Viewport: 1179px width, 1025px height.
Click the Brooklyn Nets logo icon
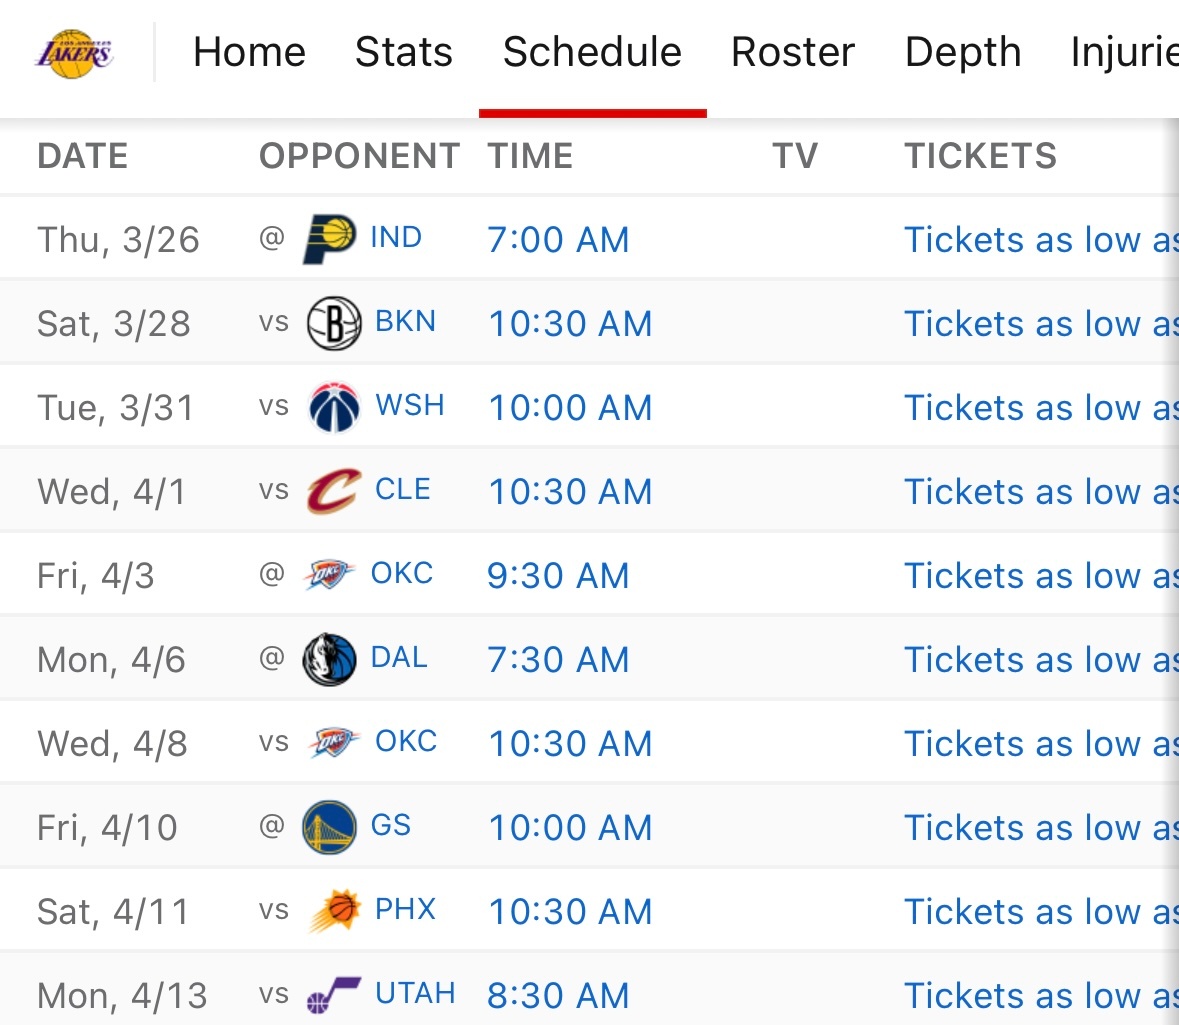pyautogui.click(x=333, y=323)
